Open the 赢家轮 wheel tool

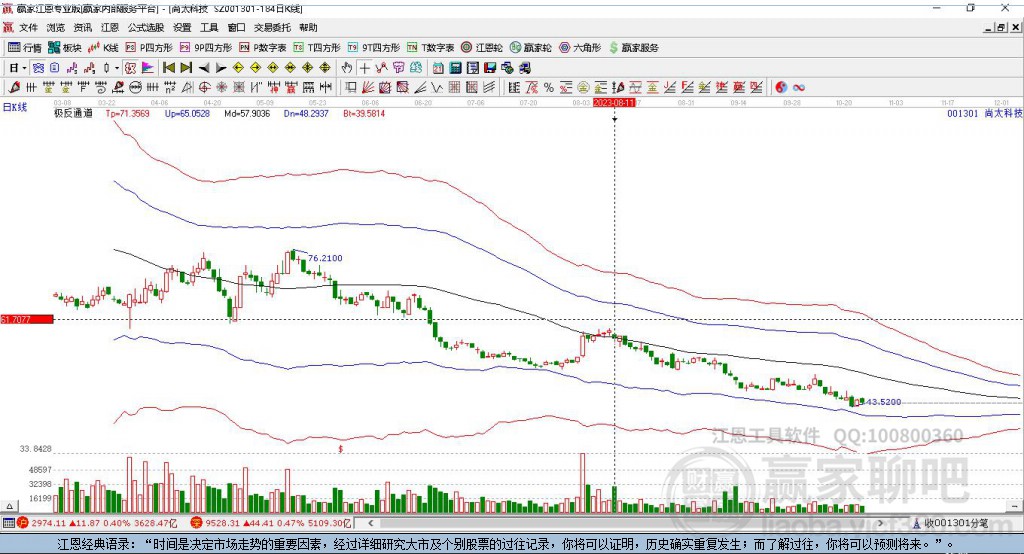pos(530,48)
